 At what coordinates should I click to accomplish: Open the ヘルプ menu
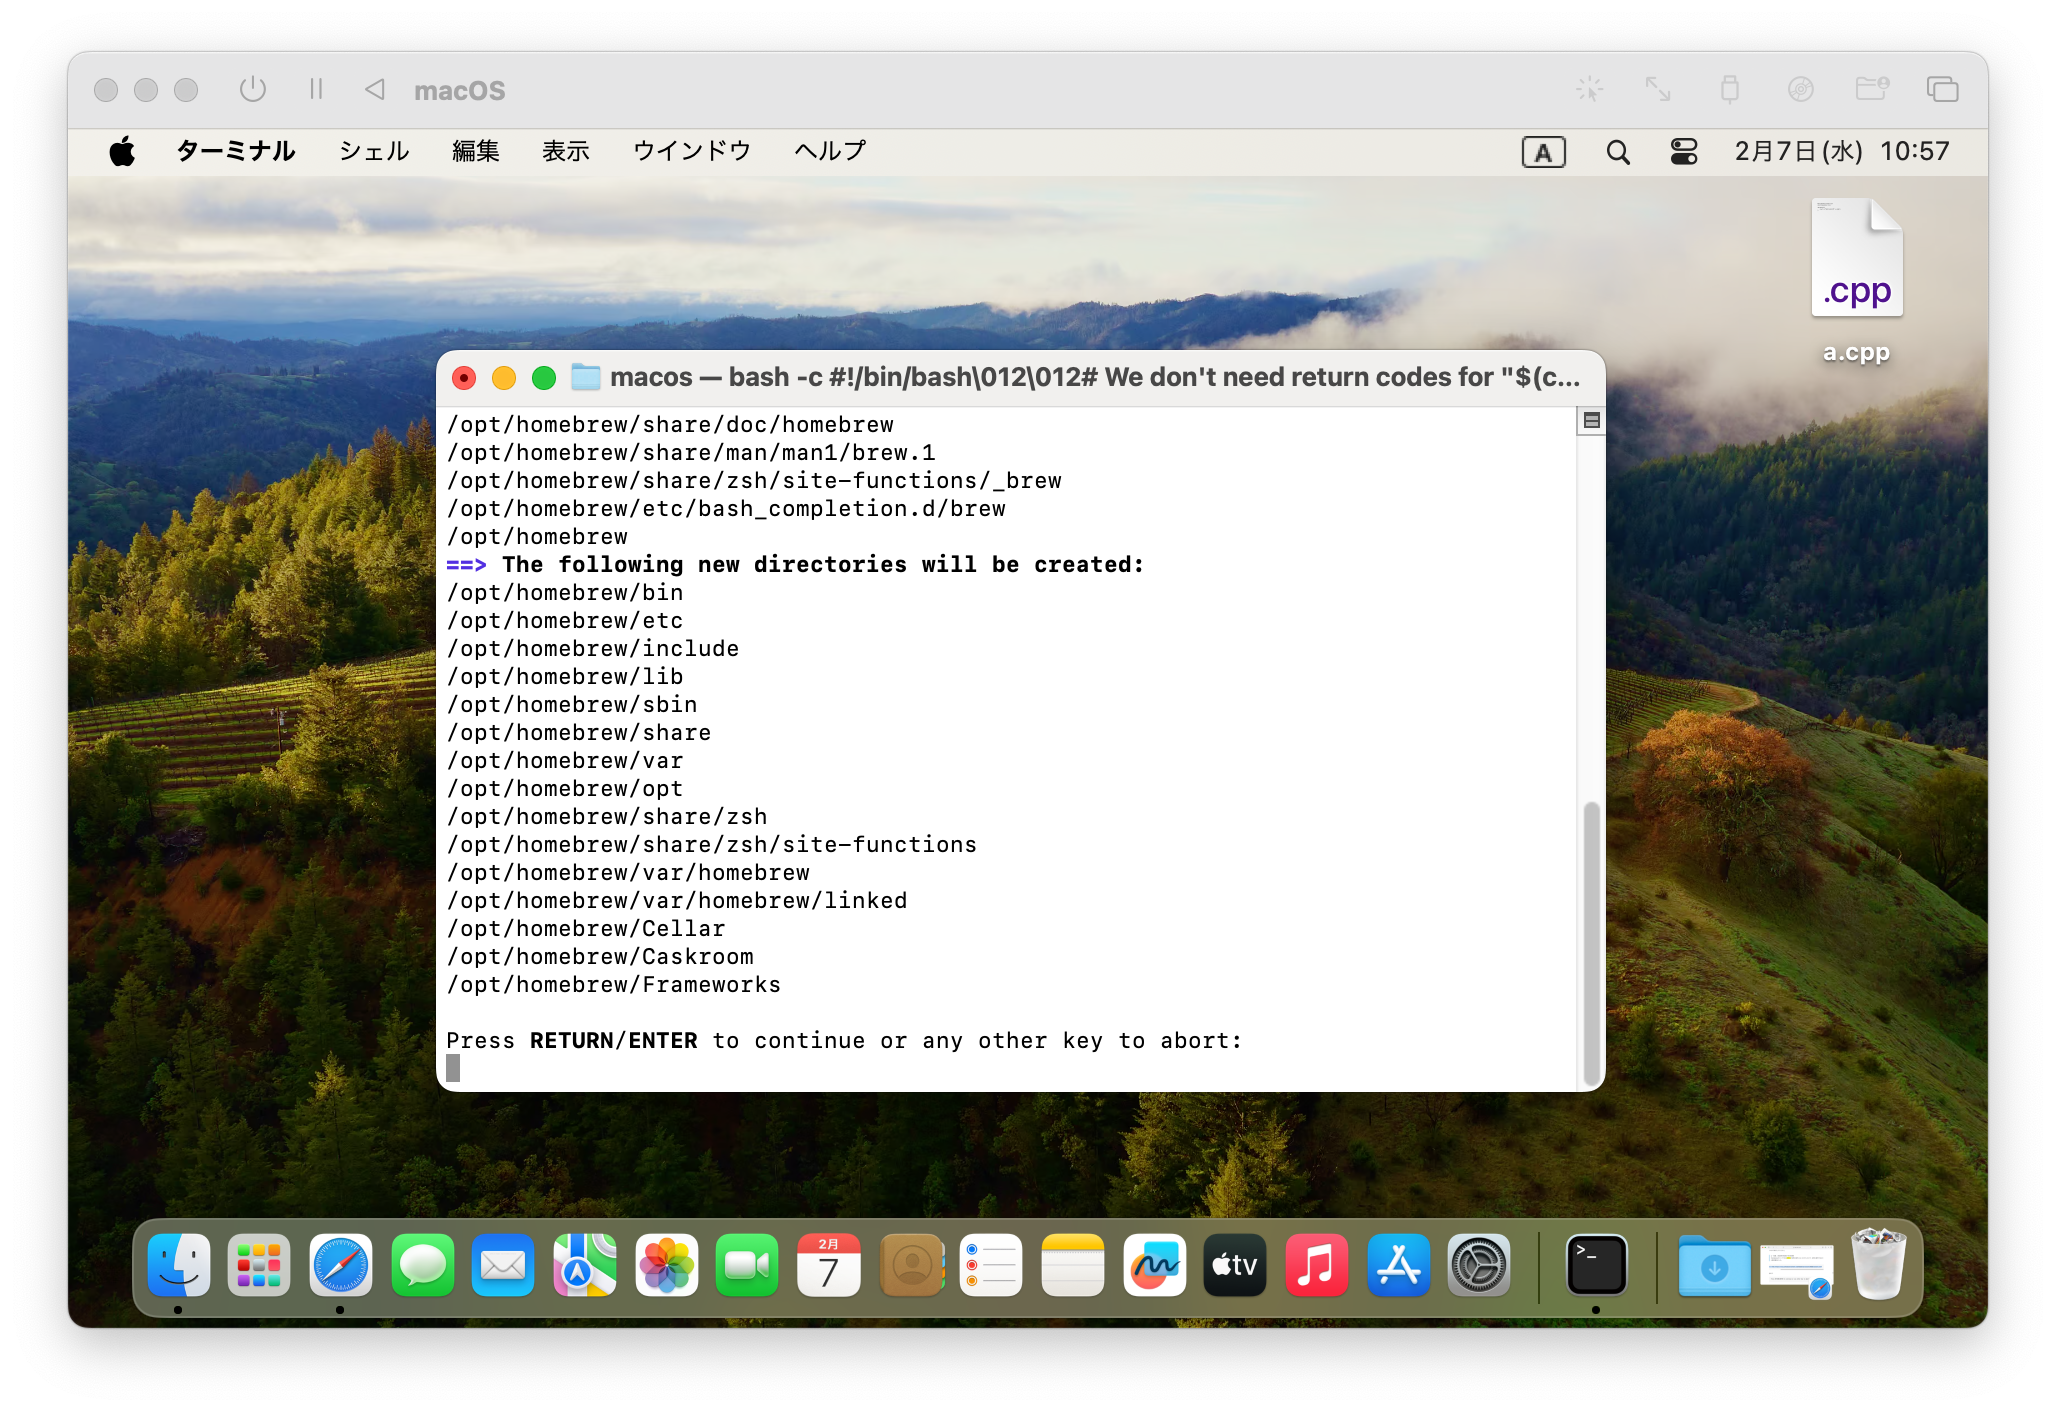pos(829,151)
